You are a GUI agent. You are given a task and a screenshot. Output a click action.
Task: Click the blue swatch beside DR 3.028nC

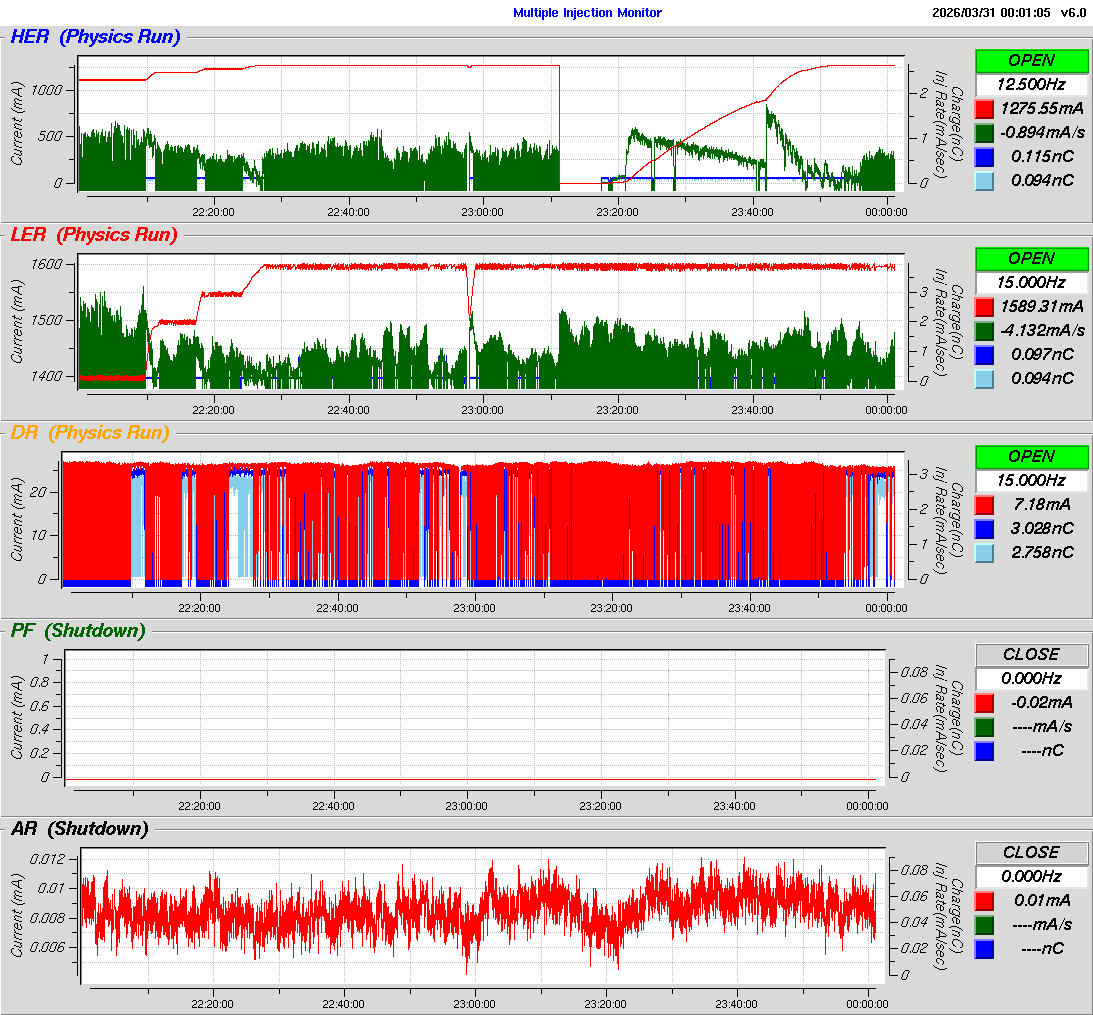pos(985,529)
